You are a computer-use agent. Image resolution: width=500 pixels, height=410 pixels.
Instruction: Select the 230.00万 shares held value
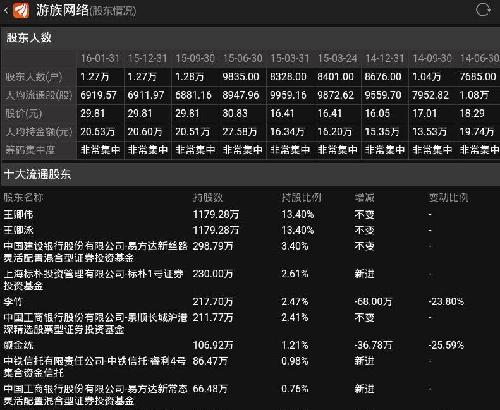[x=213, y=274]
